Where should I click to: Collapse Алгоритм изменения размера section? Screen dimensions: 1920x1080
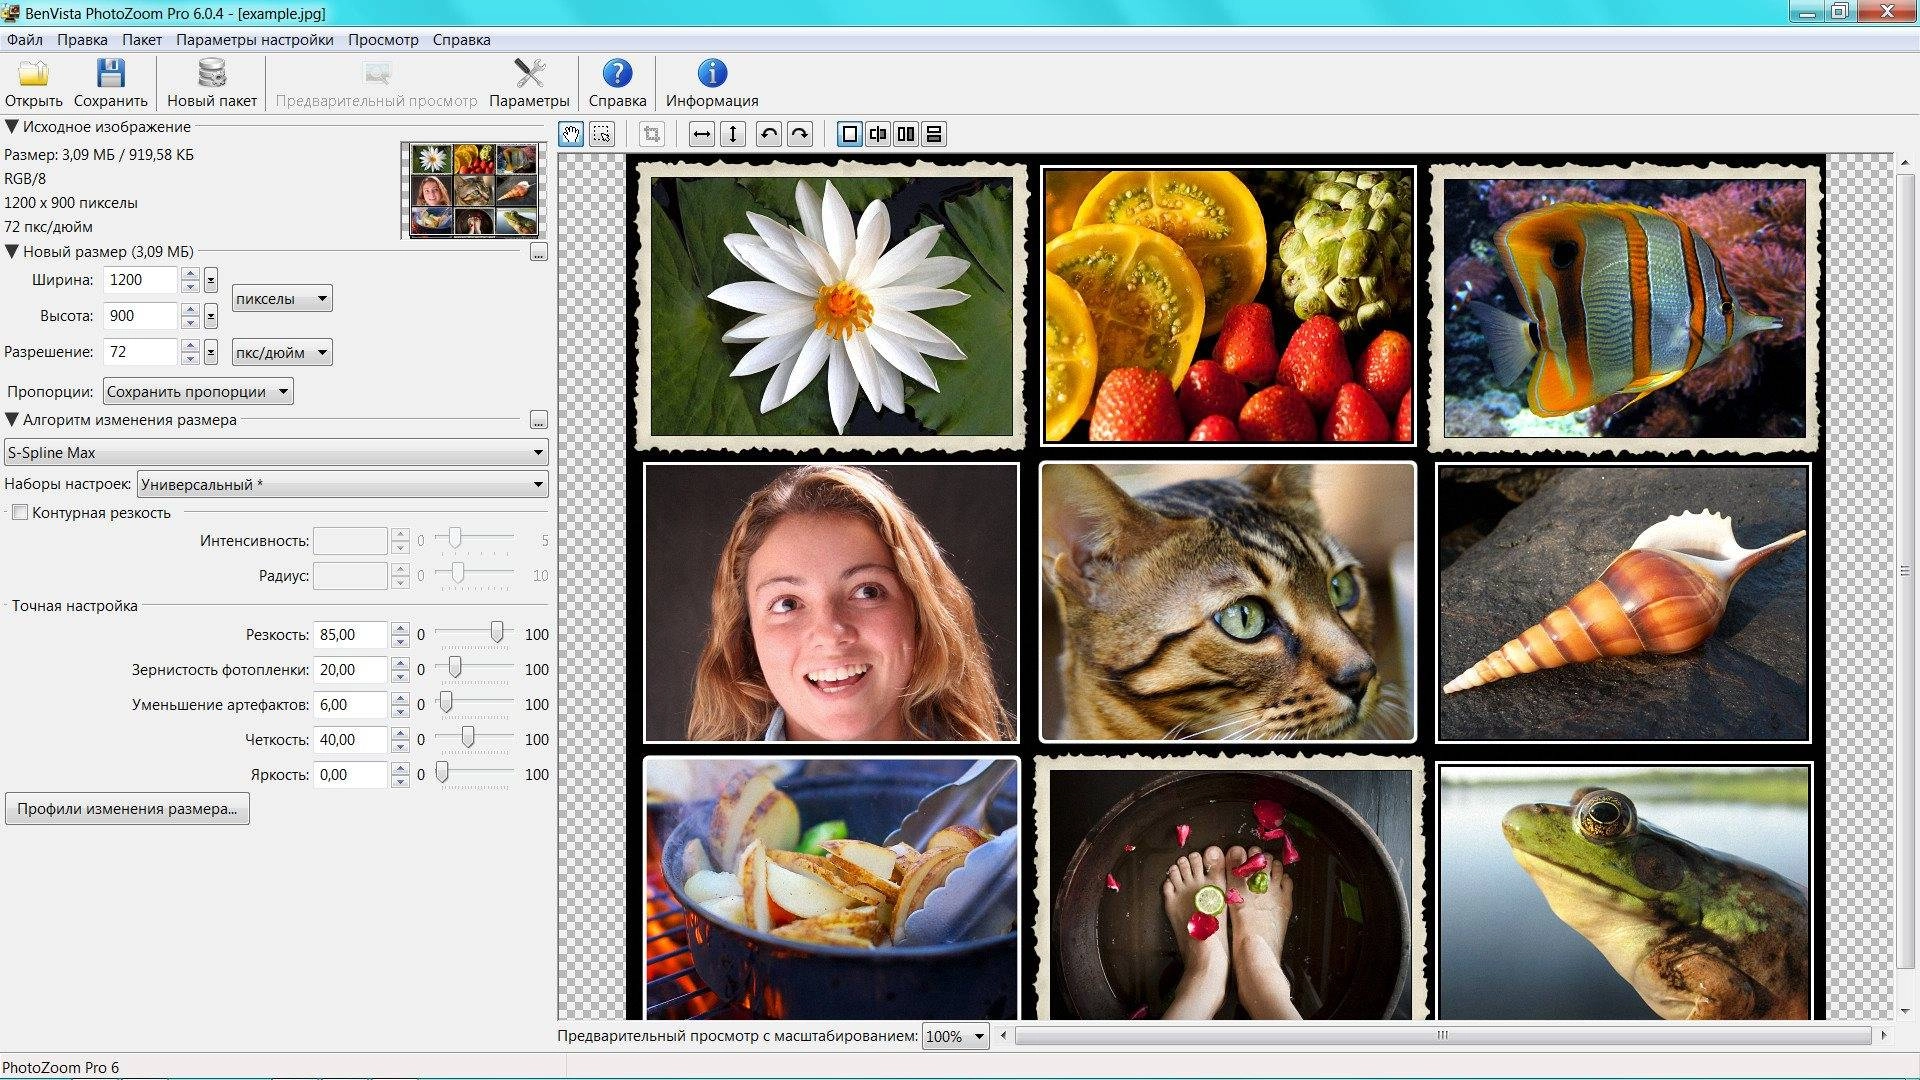(x=12, y=420)
